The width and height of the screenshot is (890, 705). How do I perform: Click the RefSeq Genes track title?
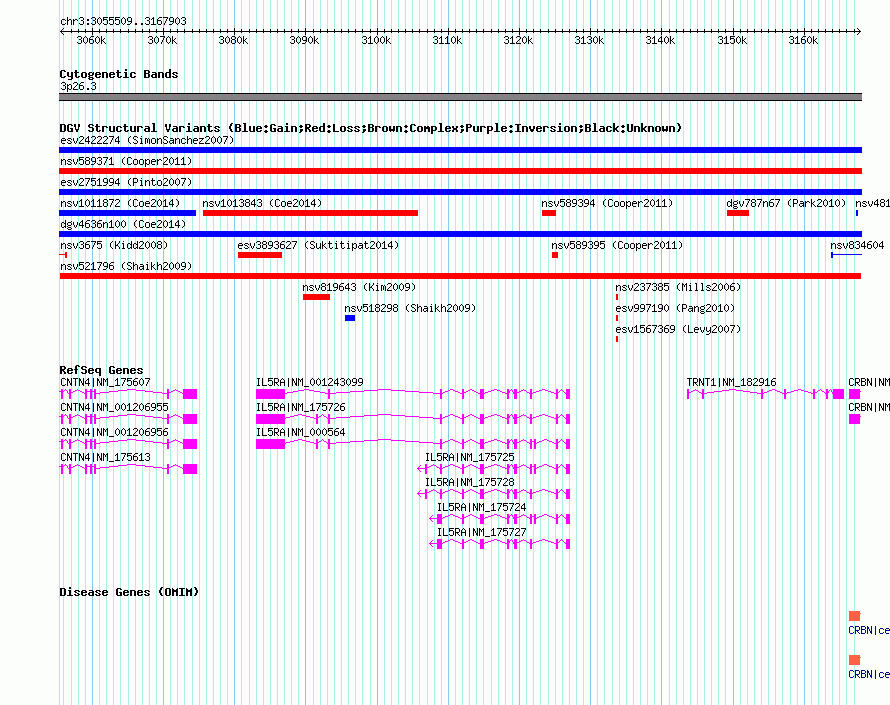click(101, 370)
